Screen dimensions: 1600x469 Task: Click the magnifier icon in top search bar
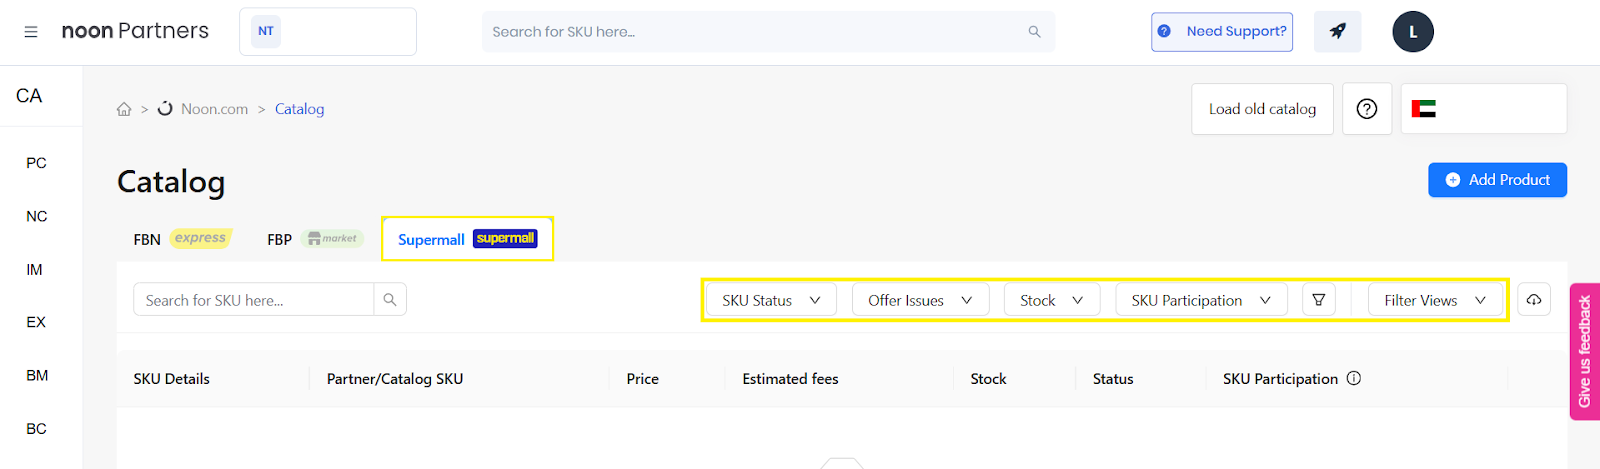[x=1034, y=32]
